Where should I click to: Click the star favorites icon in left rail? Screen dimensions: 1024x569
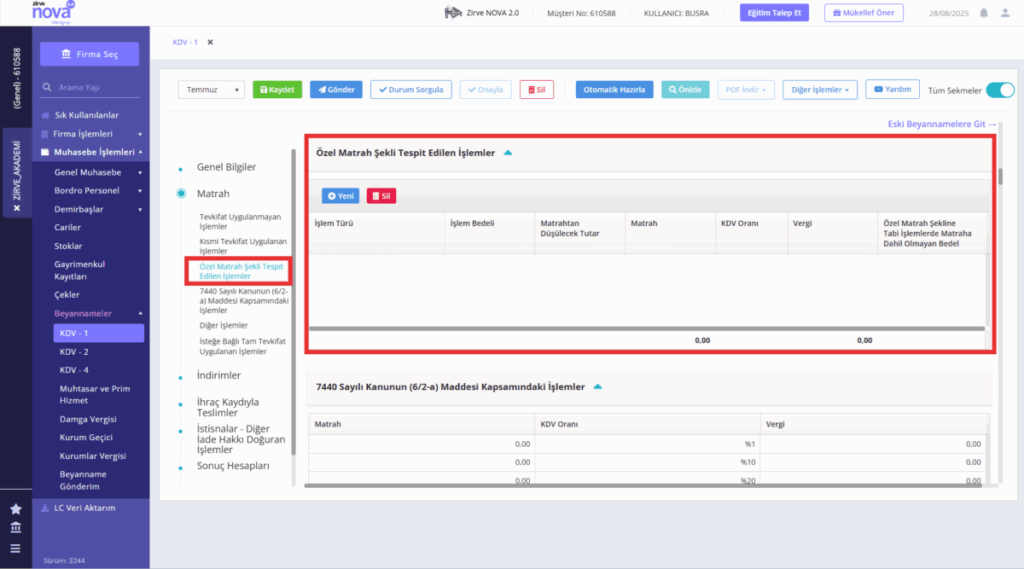[x=16, y=509]
